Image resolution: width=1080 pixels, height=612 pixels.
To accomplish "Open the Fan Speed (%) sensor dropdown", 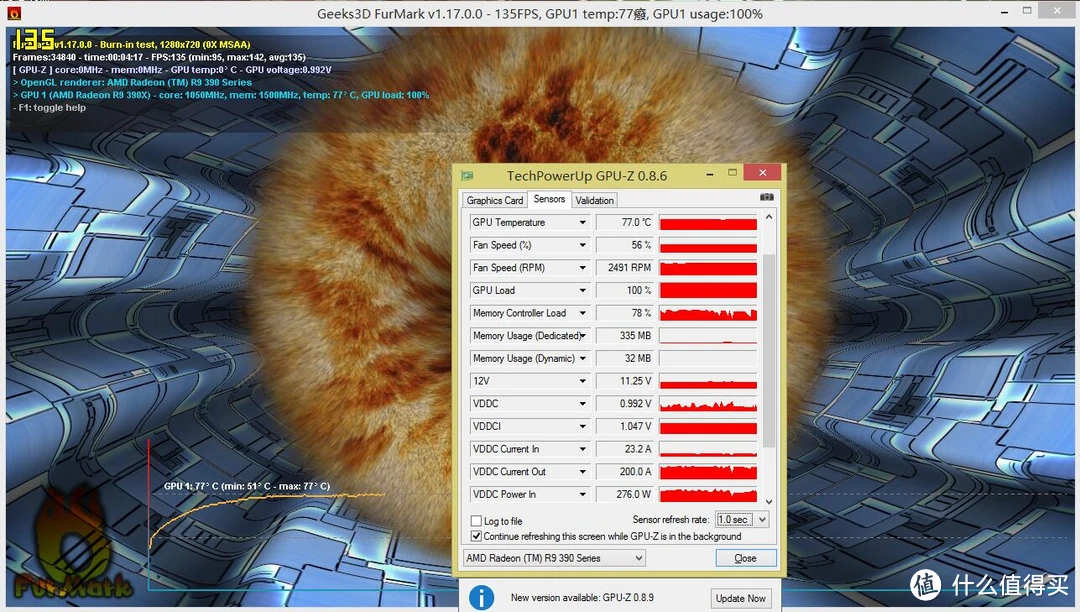I will 583,245.
